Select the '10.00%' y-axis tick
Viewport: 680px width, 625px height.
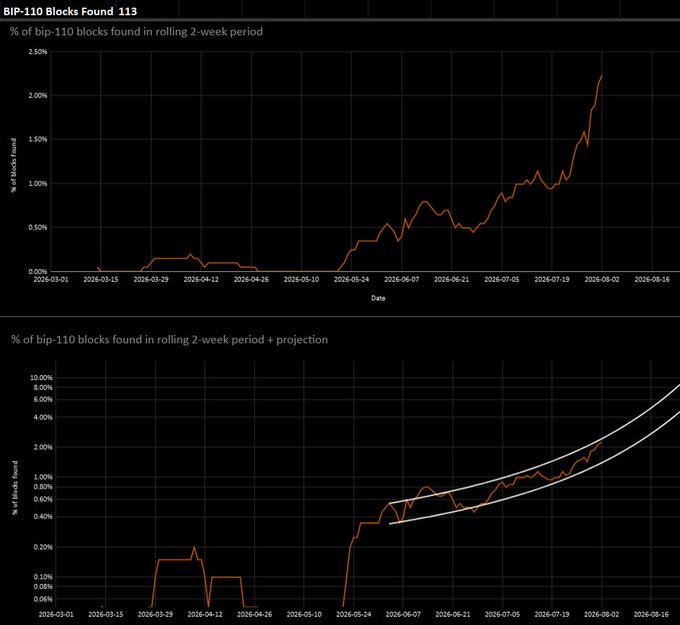(41, 378)
